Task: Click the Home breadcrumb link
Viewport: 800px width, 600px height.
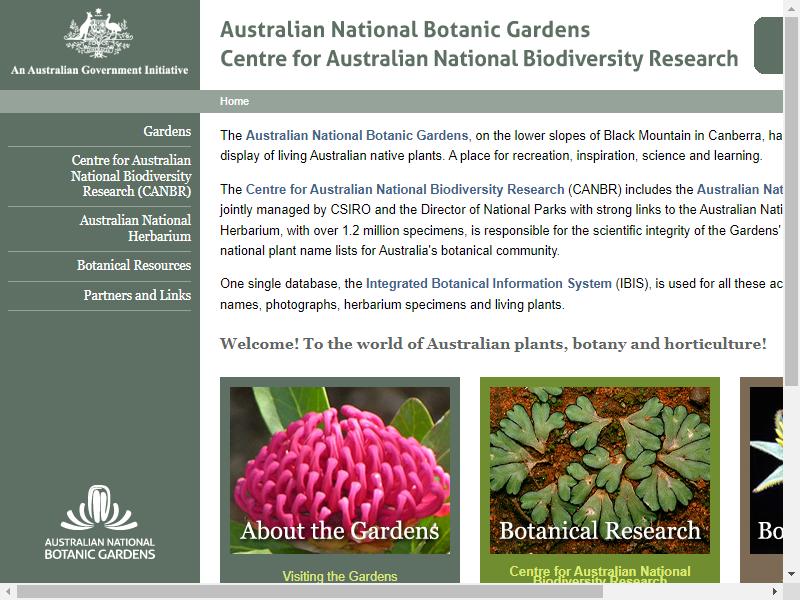Action: pos(234,101)
